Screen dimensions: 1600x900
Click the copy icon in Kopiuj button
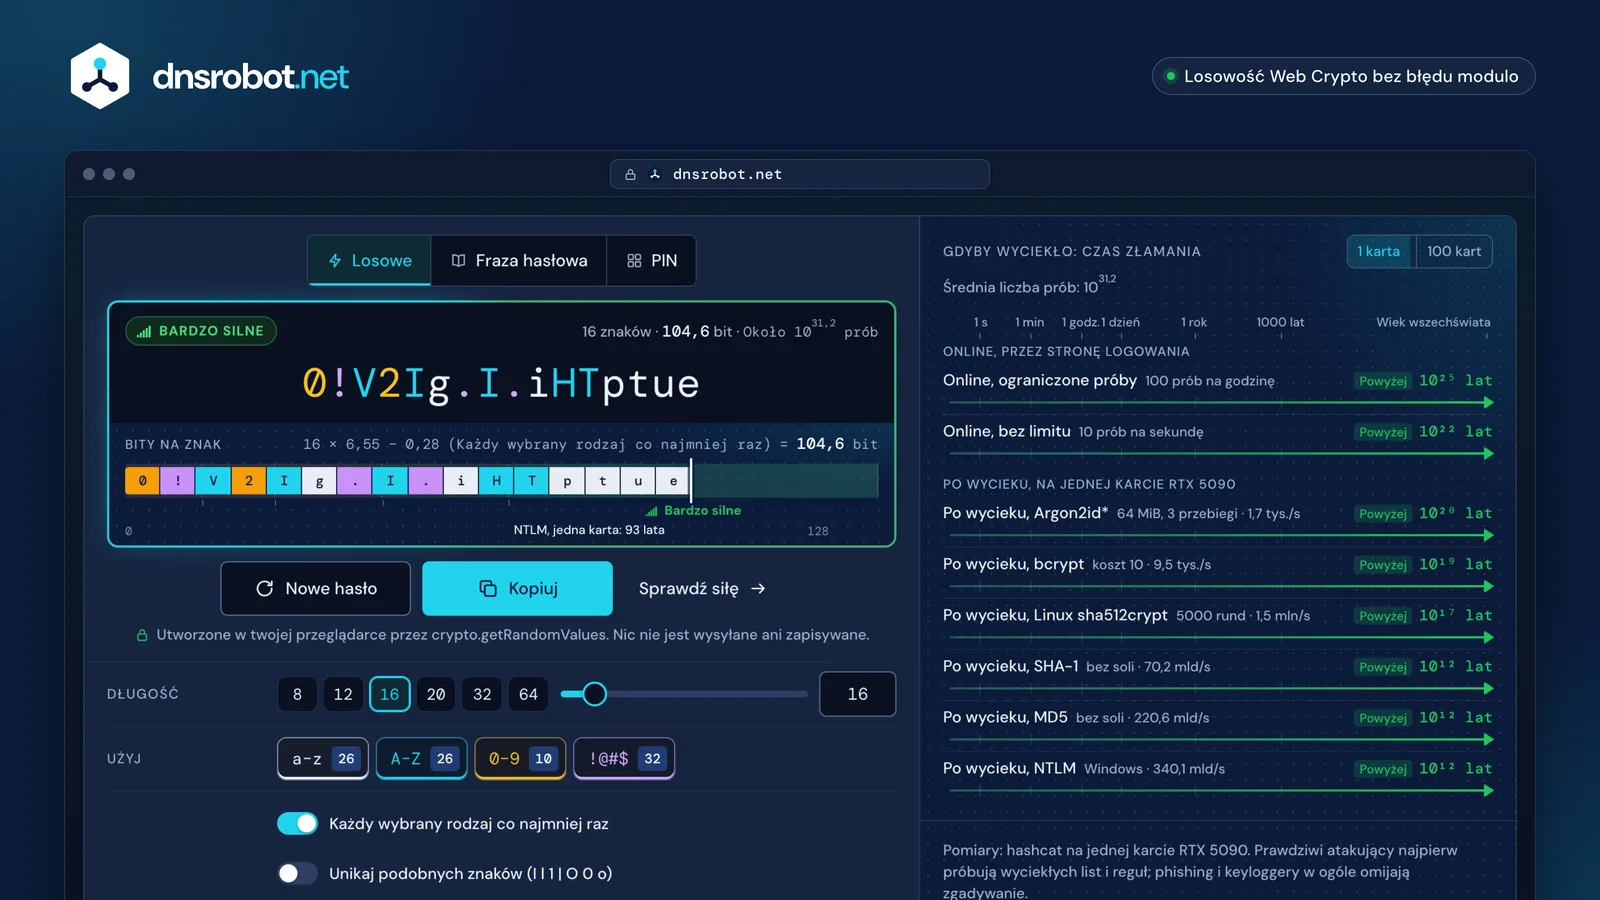click(488, 588)
